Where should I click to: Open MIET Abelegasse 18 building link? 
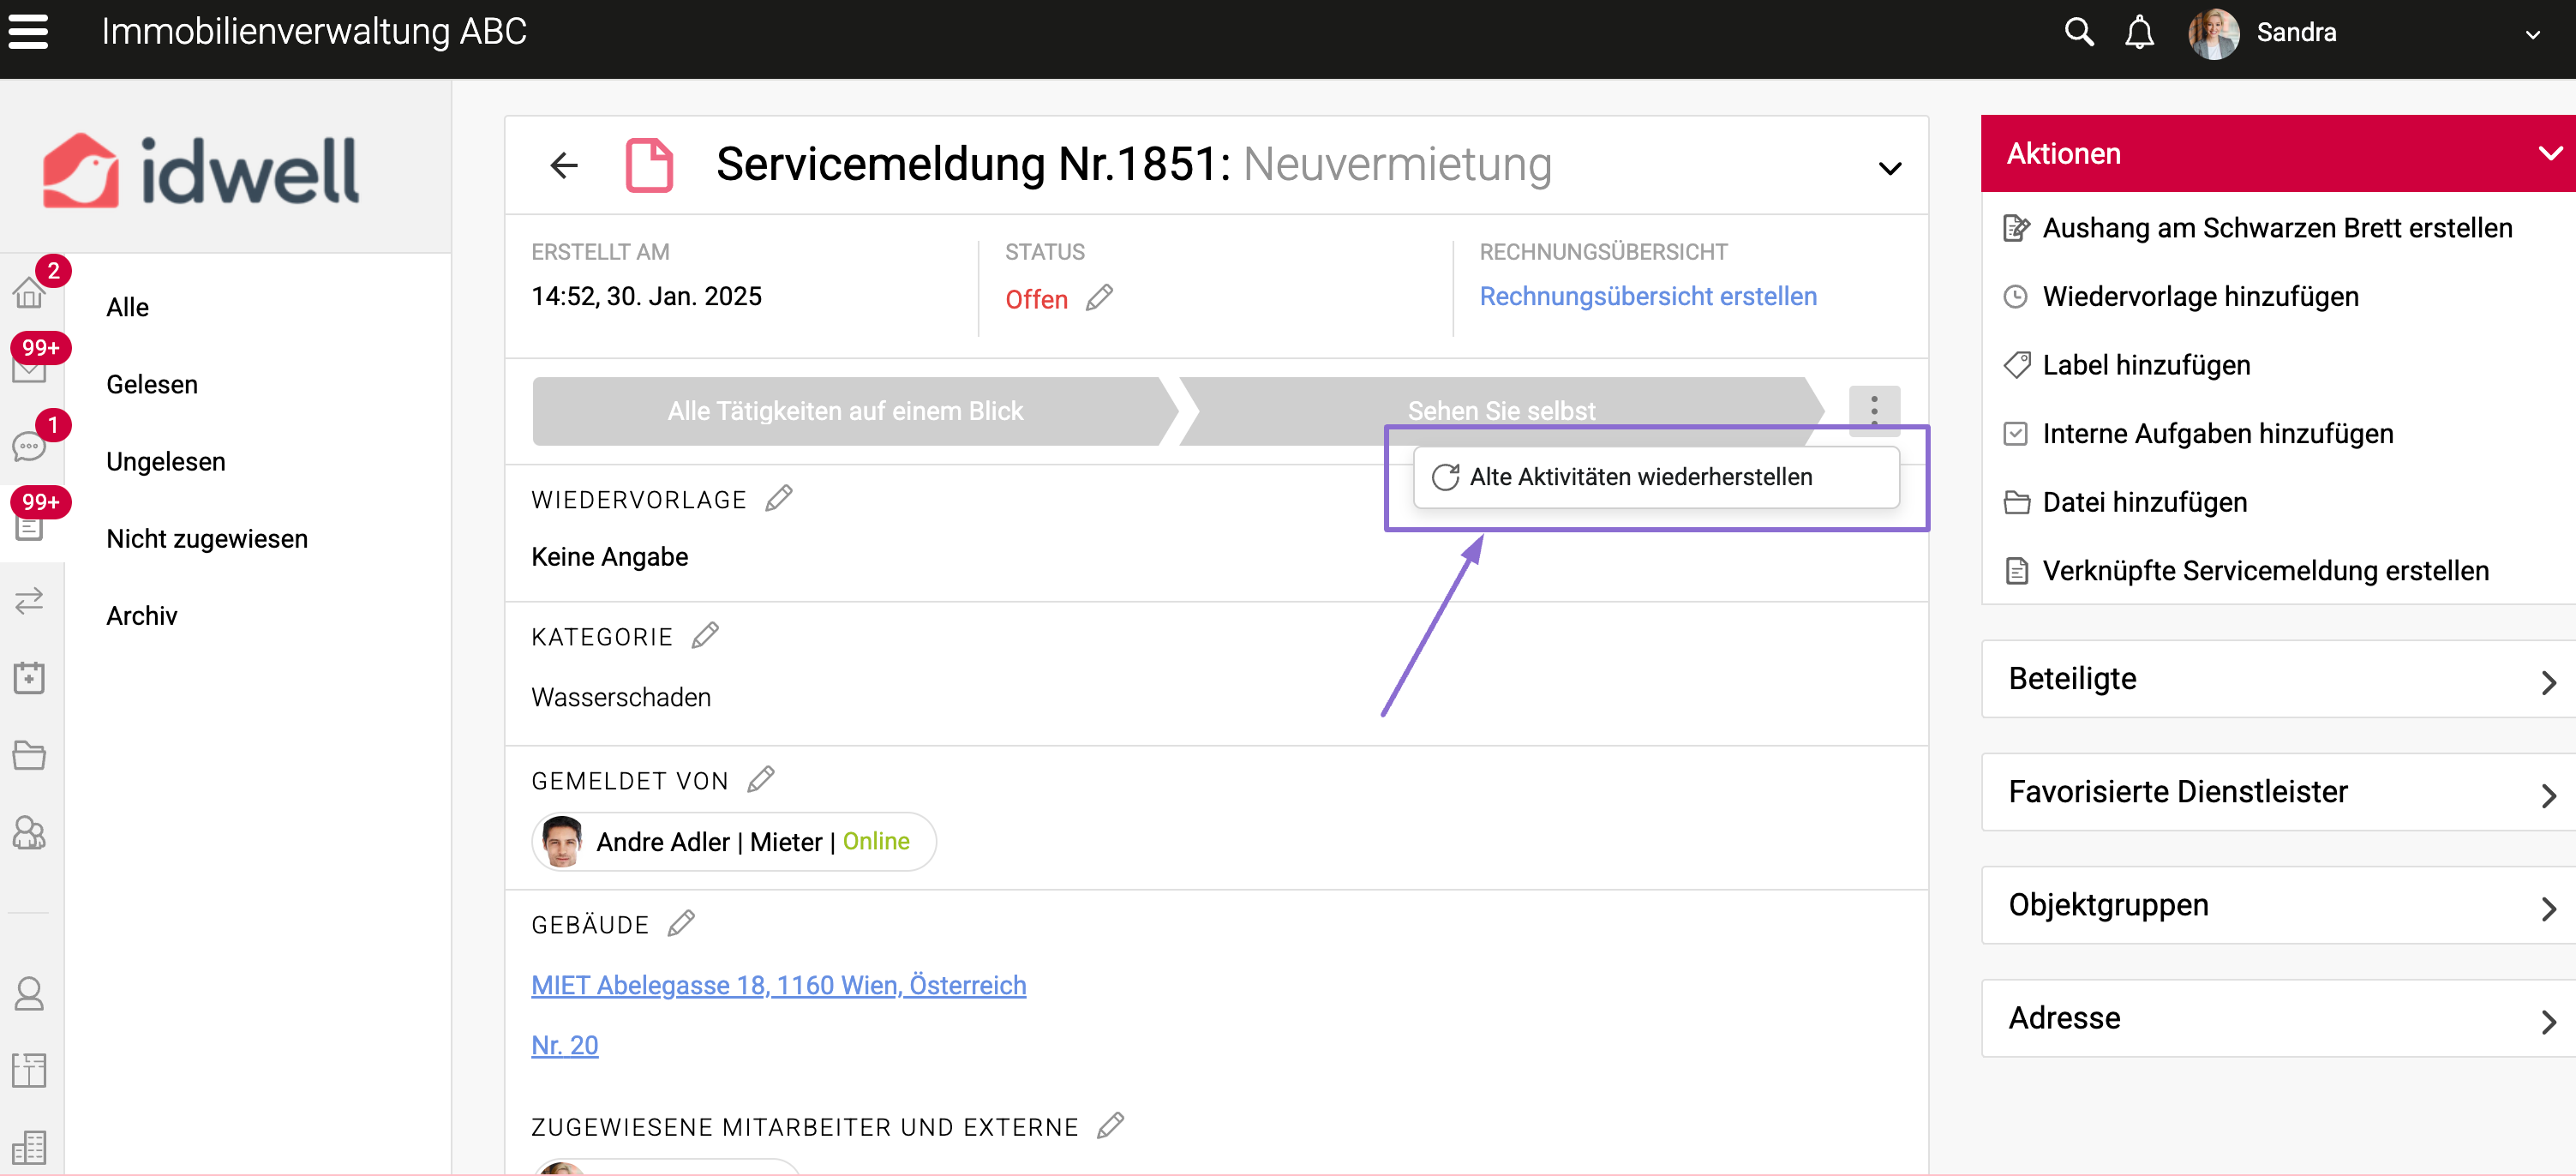coord(778,985)
